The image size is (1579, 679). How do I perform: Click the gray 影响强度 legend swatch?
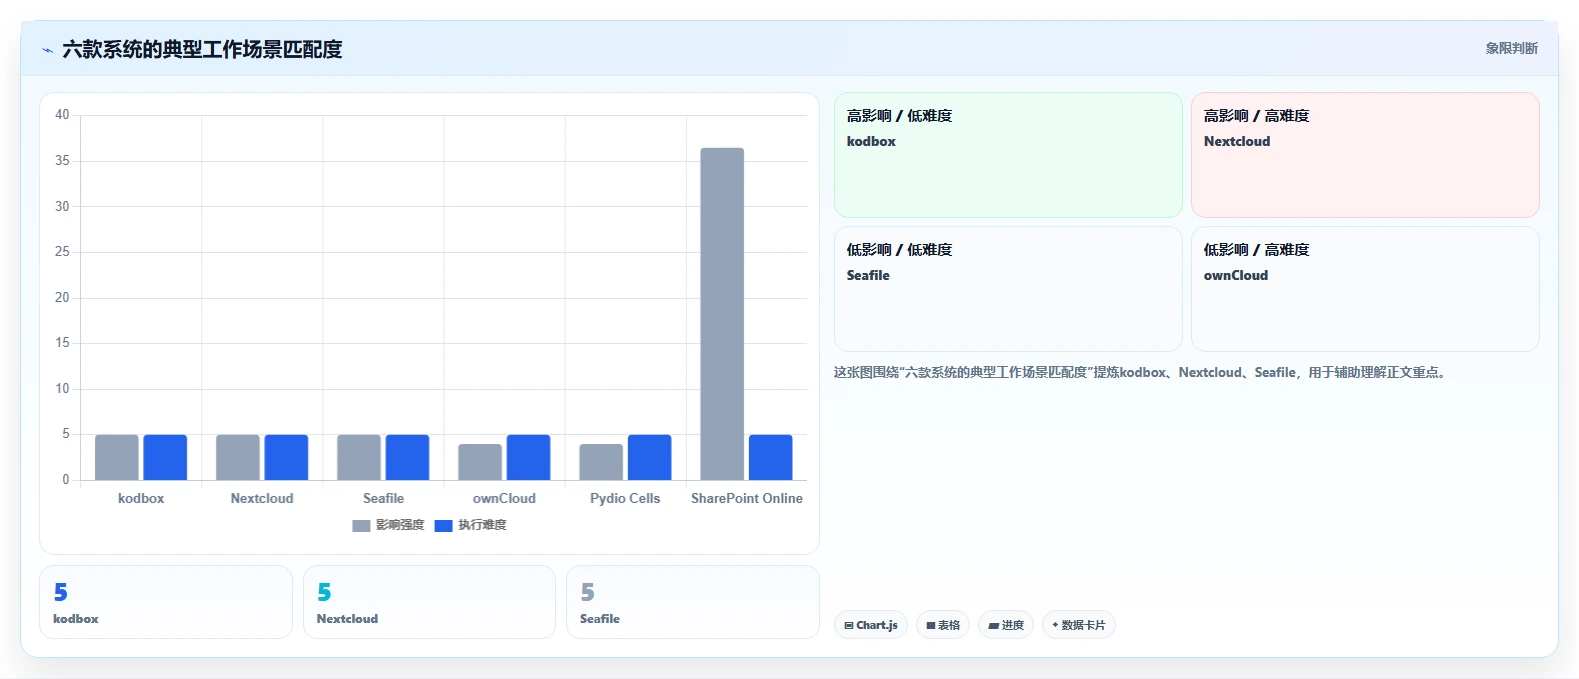(x=361, y=525)
